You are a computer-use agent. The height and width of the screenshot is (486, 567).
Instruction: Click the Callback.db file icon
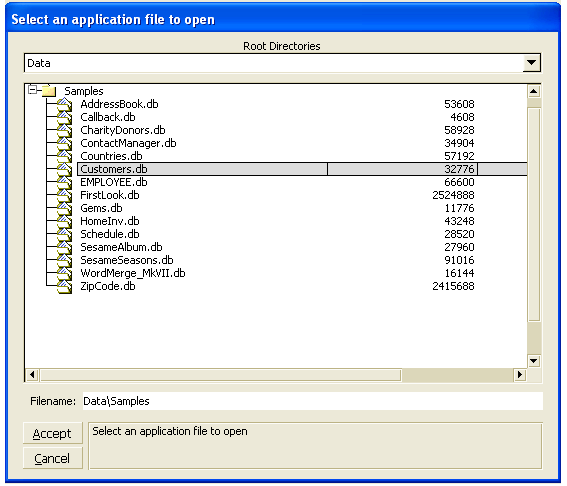click(x=64, y=117)
